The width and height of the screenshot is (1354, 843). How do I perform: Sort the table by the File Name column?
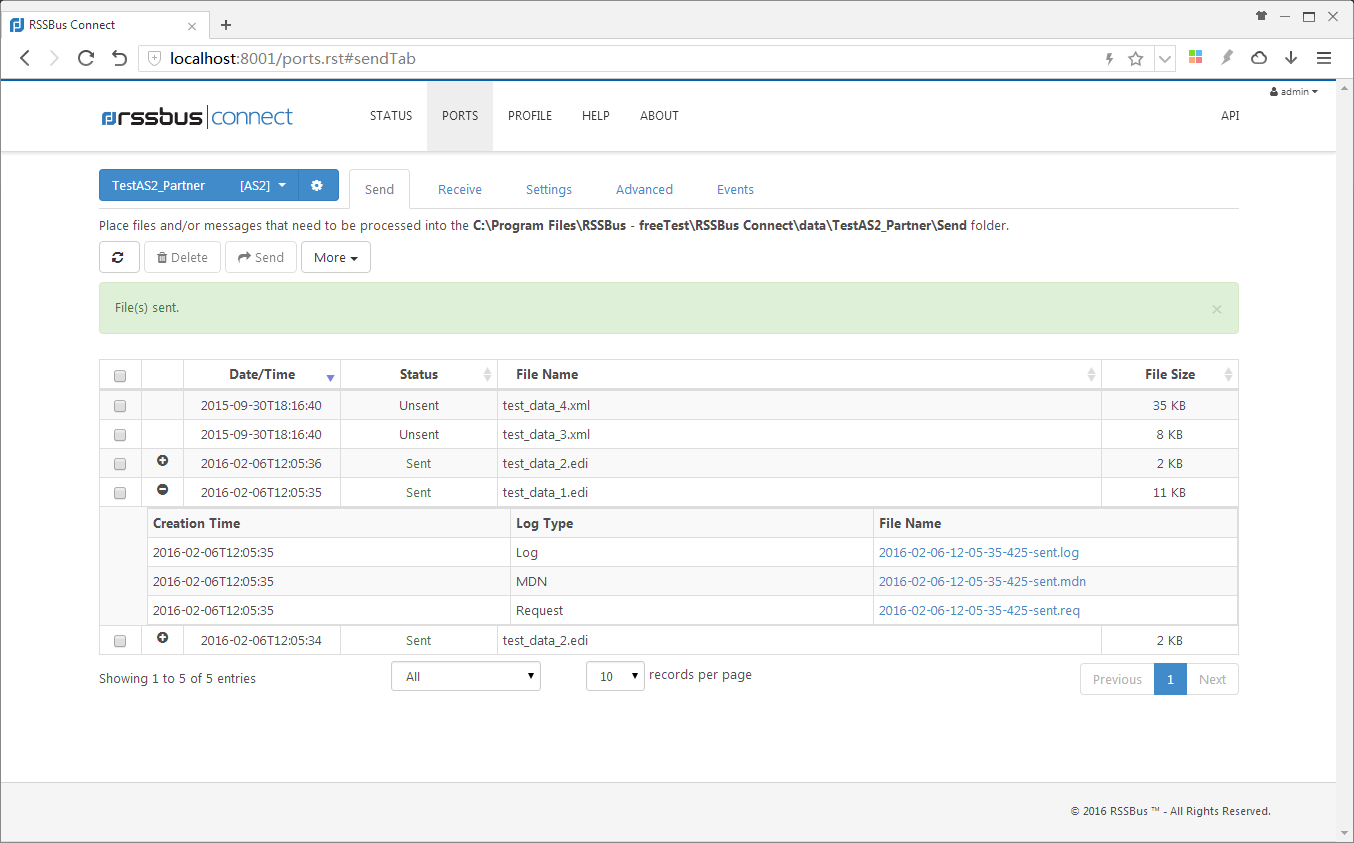click(799, 374)
